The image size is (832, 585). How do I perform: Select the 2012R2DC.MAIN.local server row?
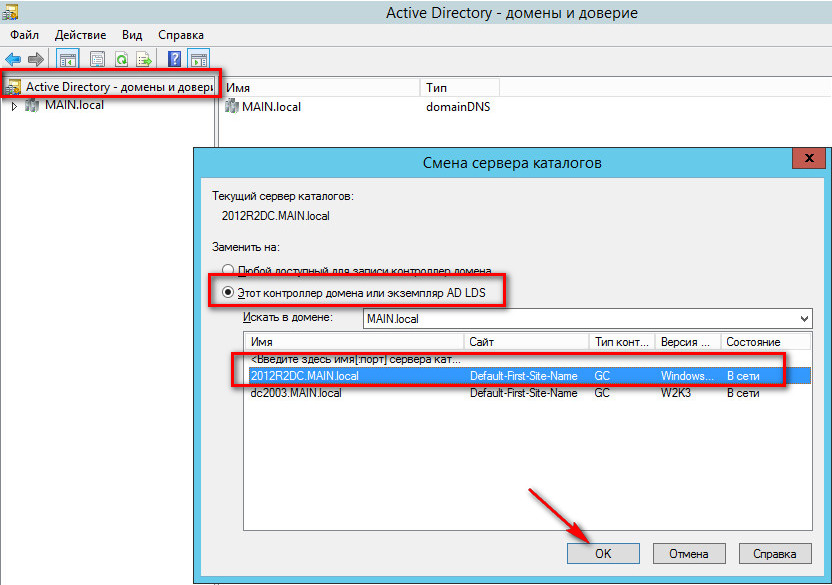(528, 376)
